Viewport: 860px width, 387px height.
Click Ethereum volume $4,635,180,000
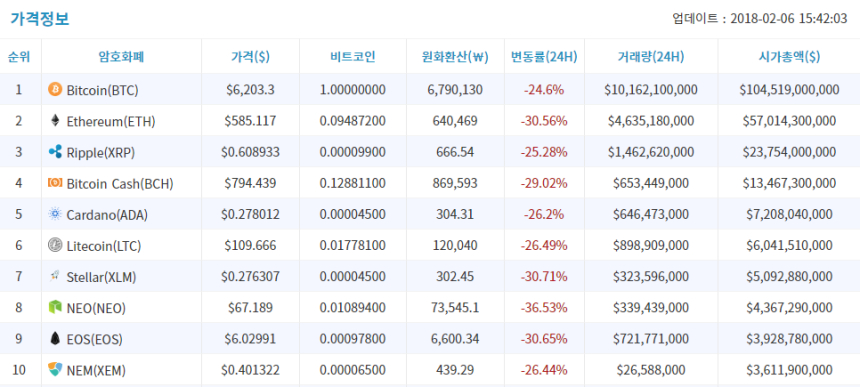651,121
